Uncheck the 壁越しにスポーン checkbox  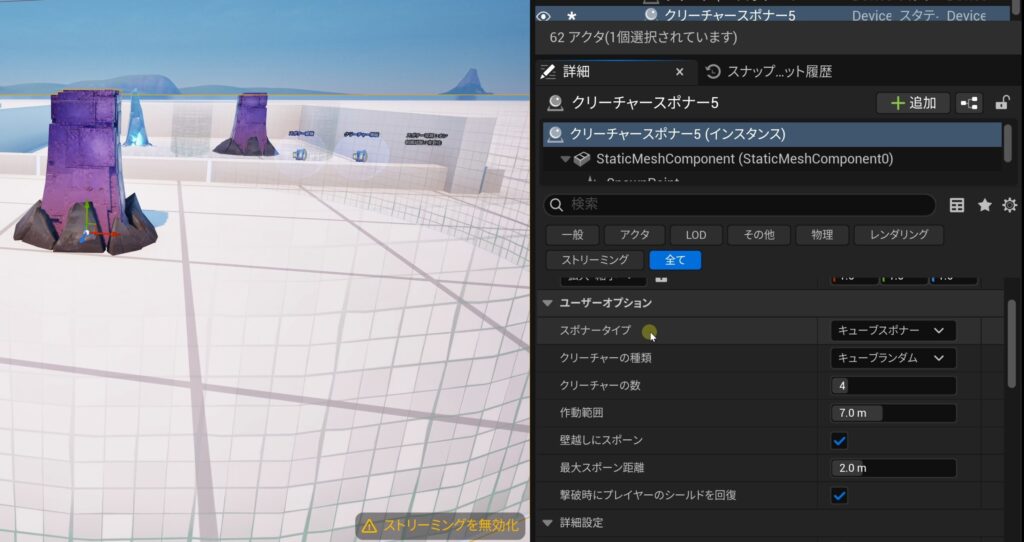click(x=840, y=440)
